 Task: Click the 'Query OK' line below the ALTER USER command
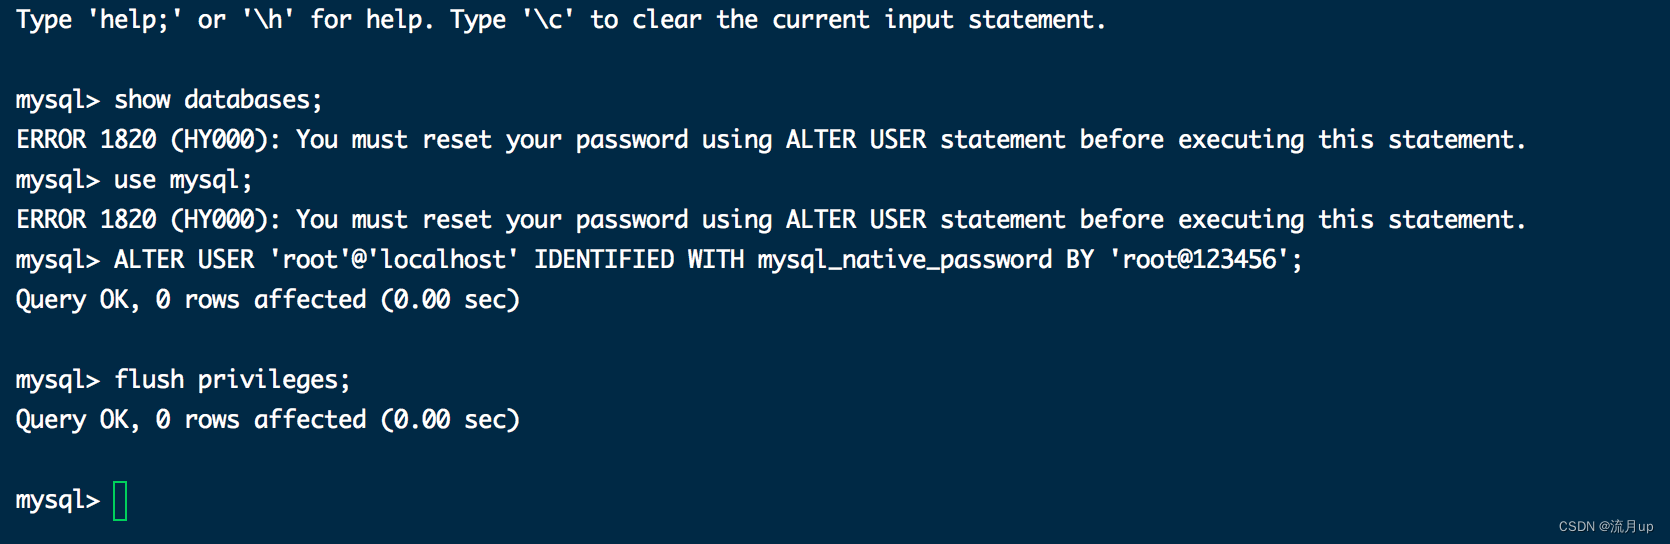point(267,300)
